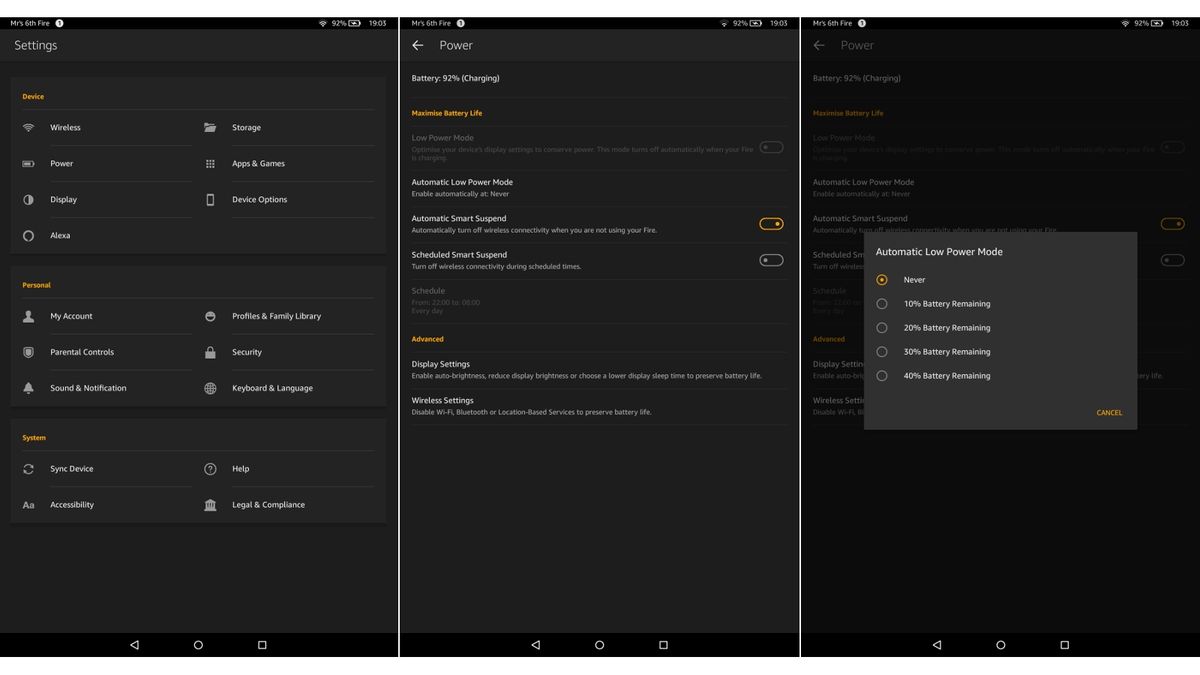Open Apps & Games from its grid icon
The width and height of the screenshot is (1200, 675).
coord(210,163)
